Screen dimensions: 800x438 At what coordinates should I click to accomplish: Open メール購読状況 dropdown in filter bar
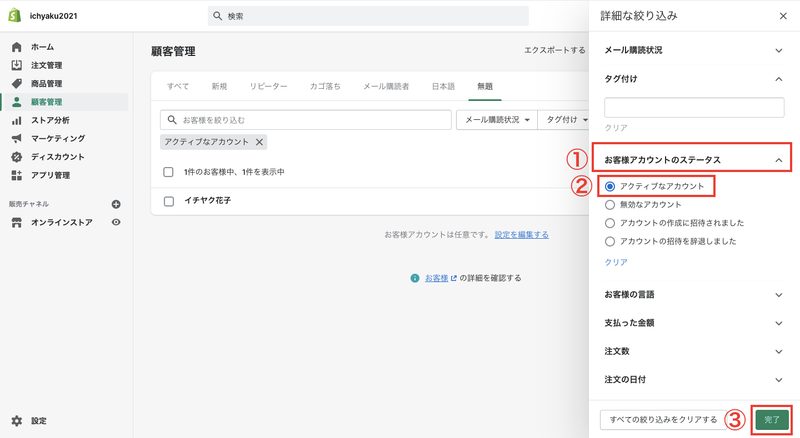pyautogui.click(x=497, y=119)
